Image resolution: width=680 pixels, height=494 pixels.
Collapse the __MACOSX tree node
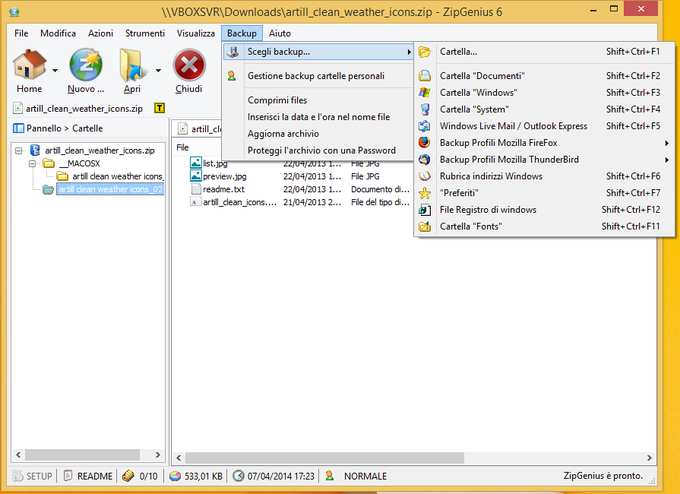pyautogui.click(x=32, y=164)
